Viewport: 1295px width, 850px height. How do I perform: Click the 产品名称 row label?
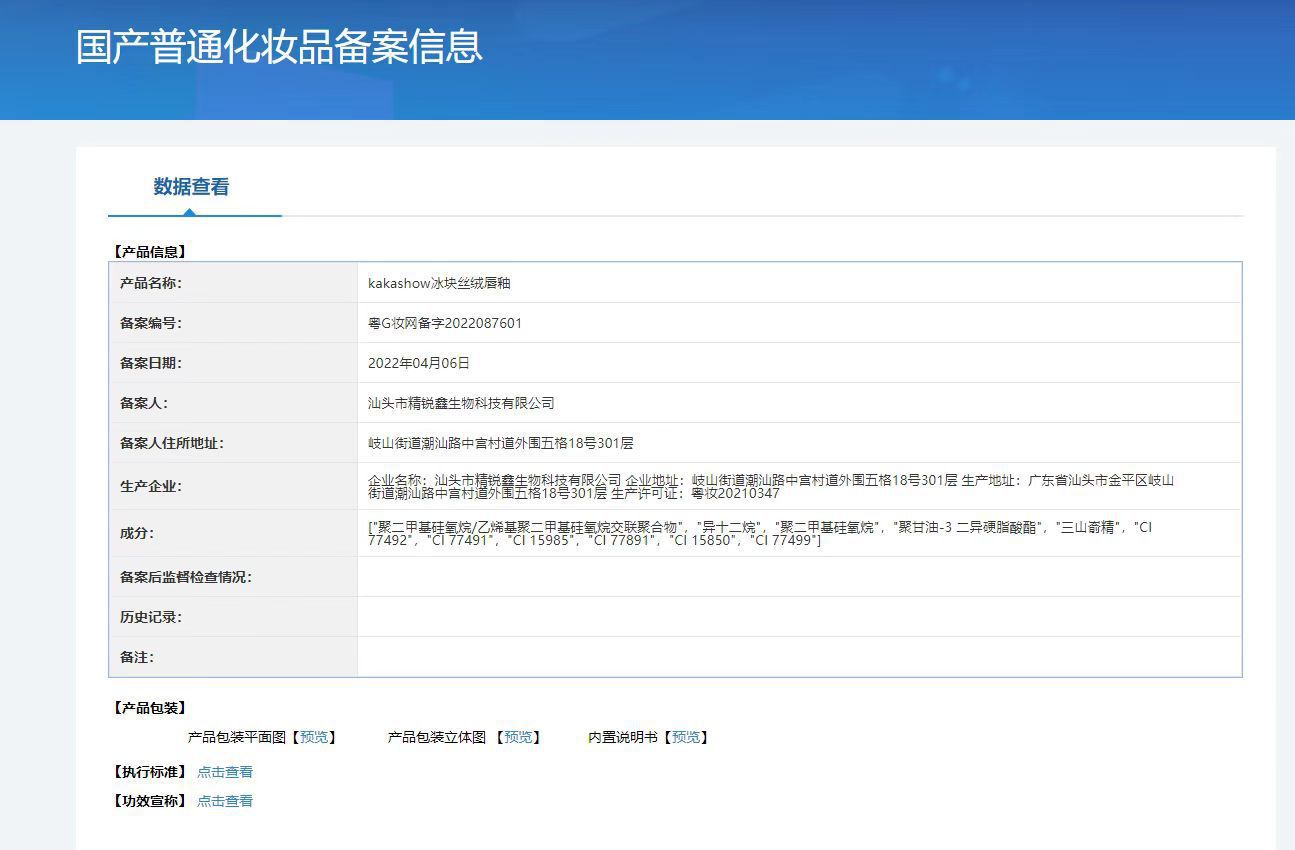tap(151, 283)
